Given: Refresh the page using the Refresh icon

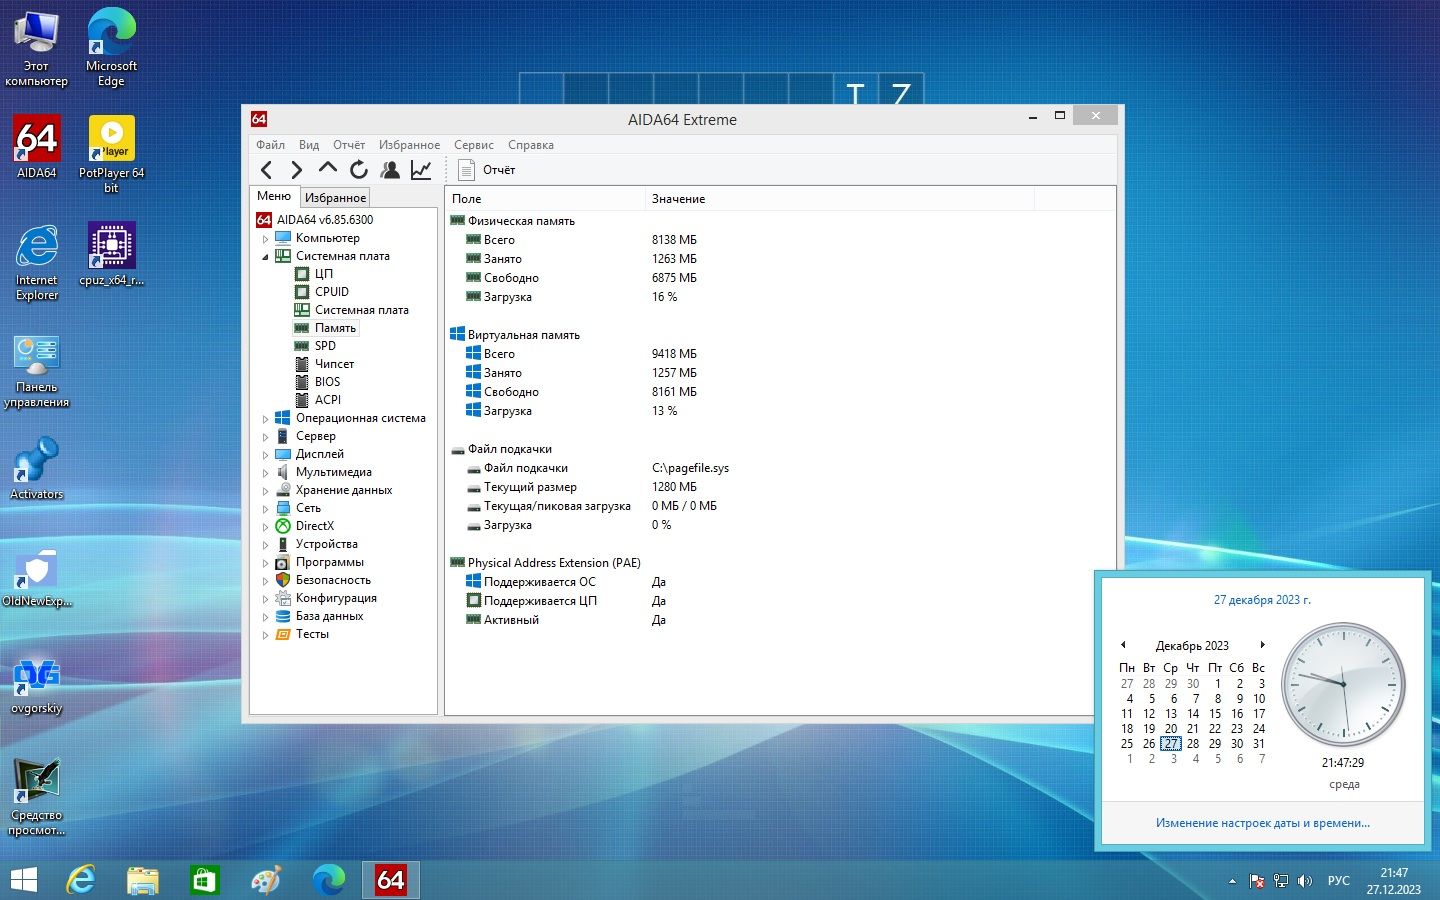Looking at the screenshot, I should (x=359, y=170).
